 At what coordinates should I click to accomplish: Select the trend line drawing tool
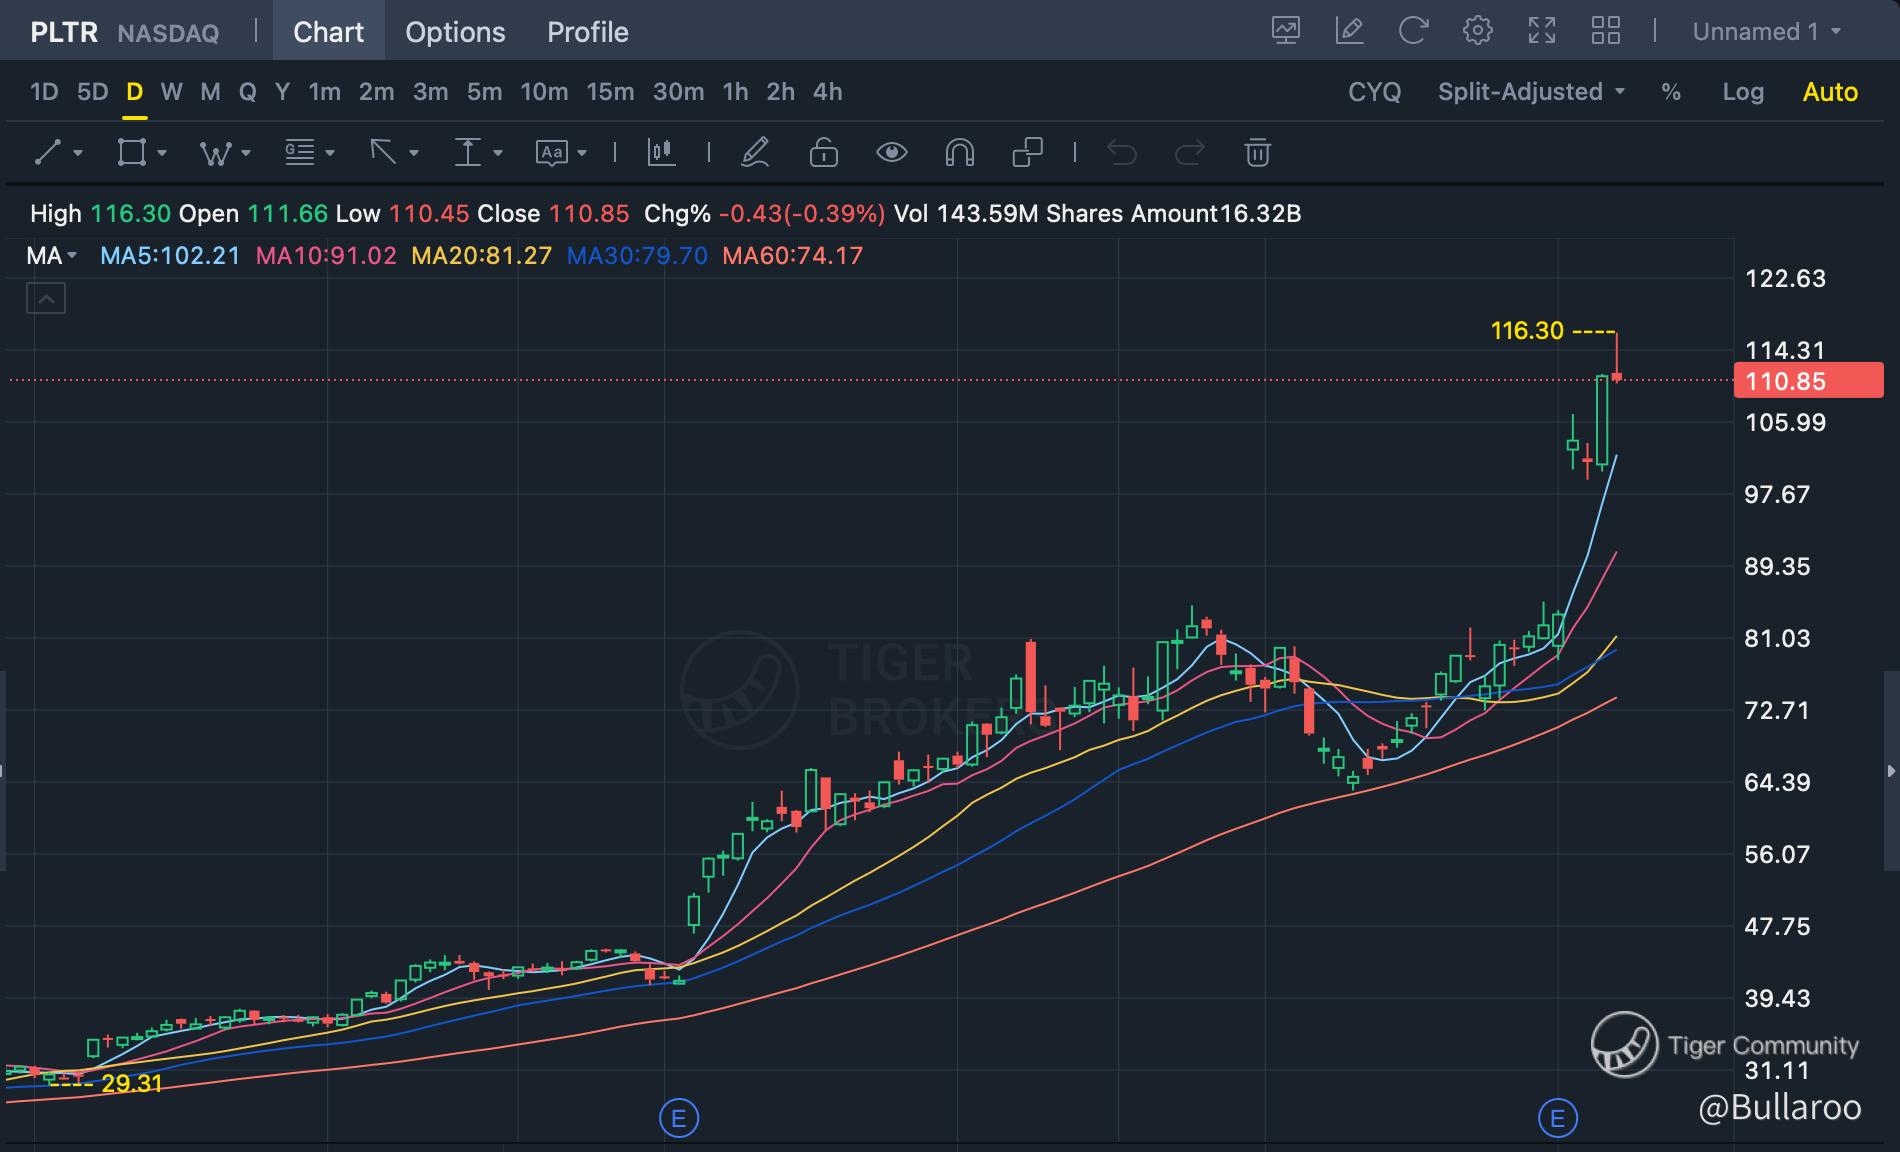tap(47, 153)
